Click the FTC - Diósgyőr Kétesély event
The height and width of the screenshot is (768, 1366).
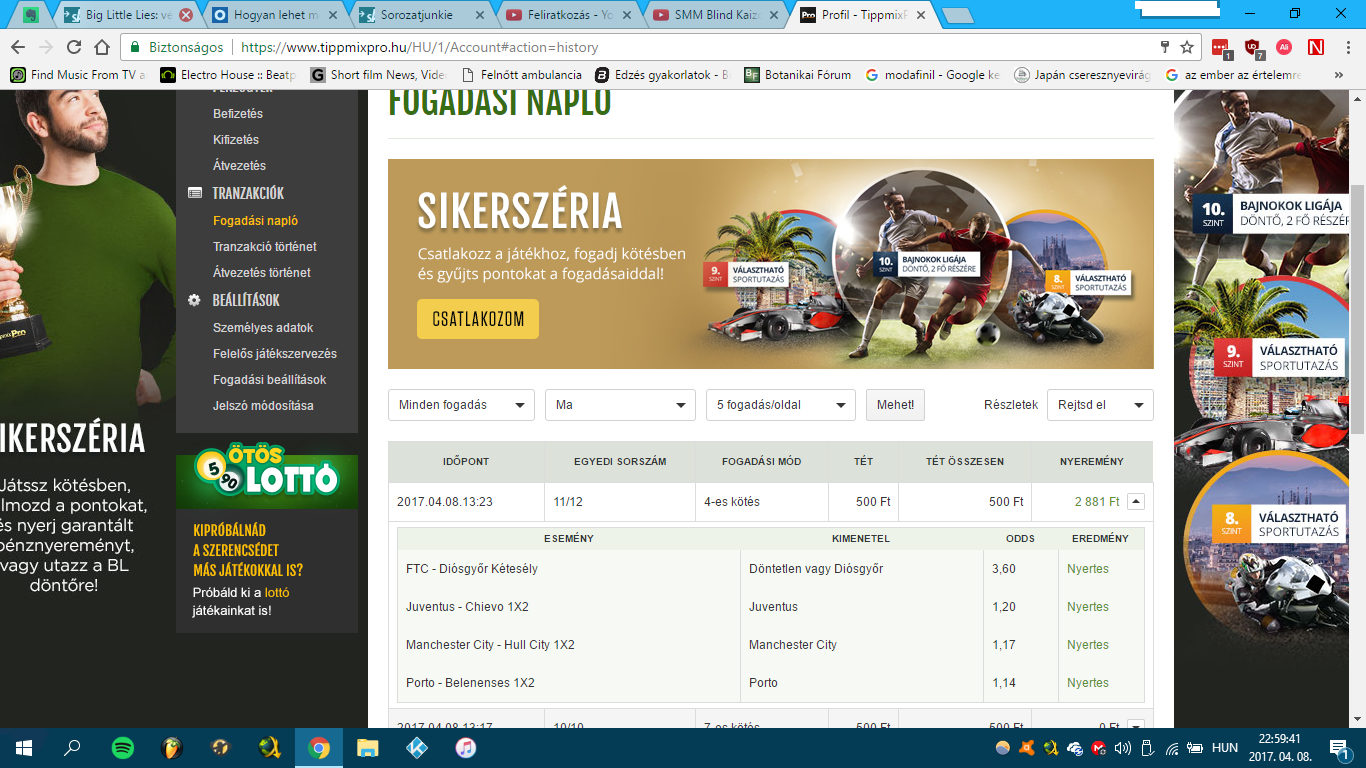click(x=472, y=569)
